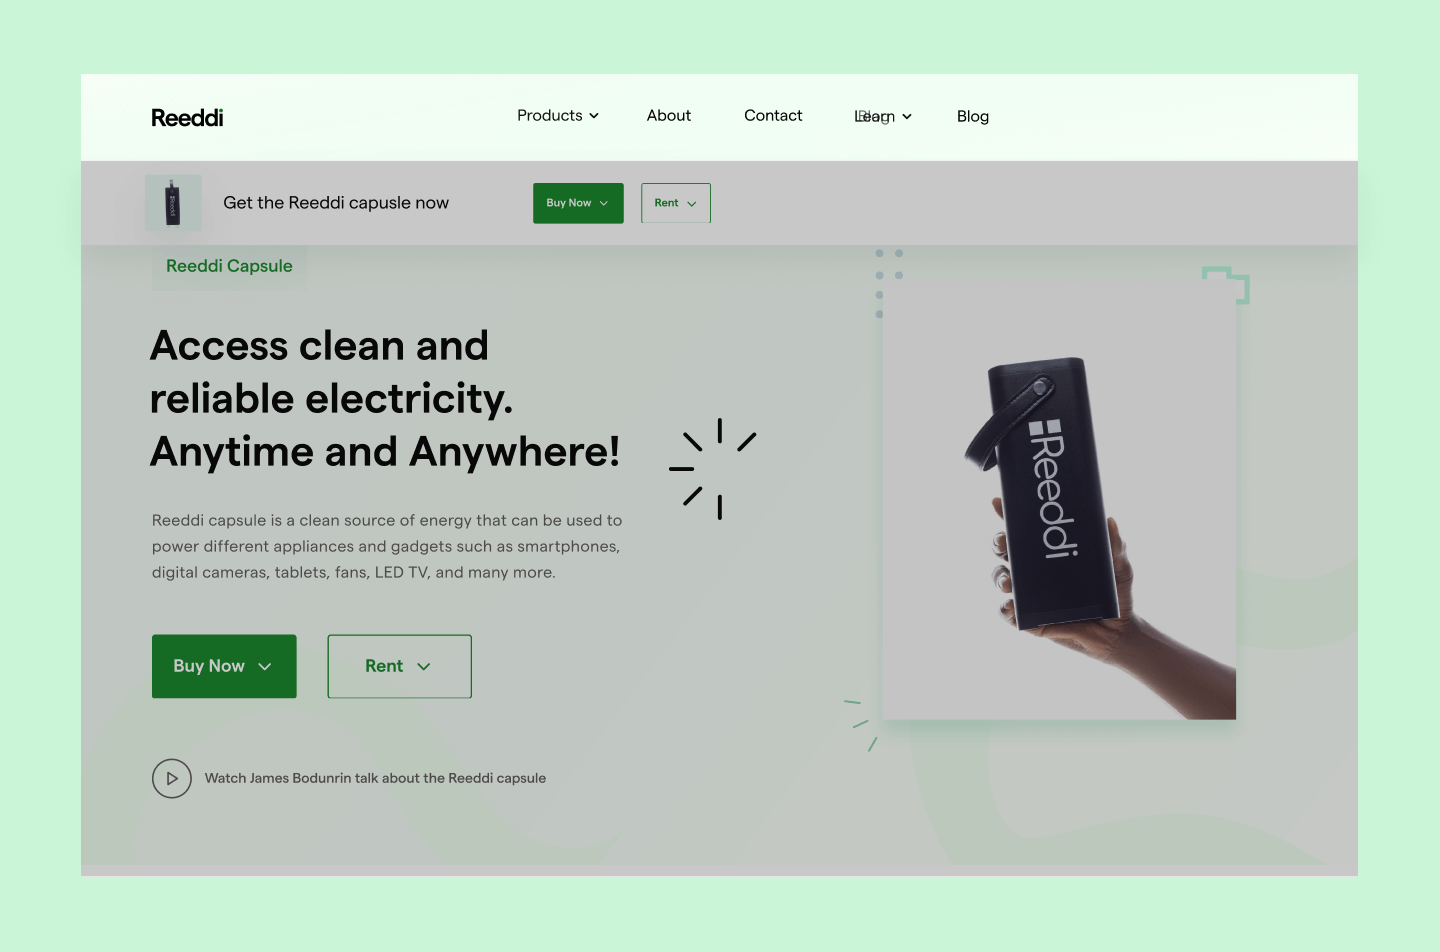
Task: Click the small Rent button in sticky bar
Action: click(676, 203)
